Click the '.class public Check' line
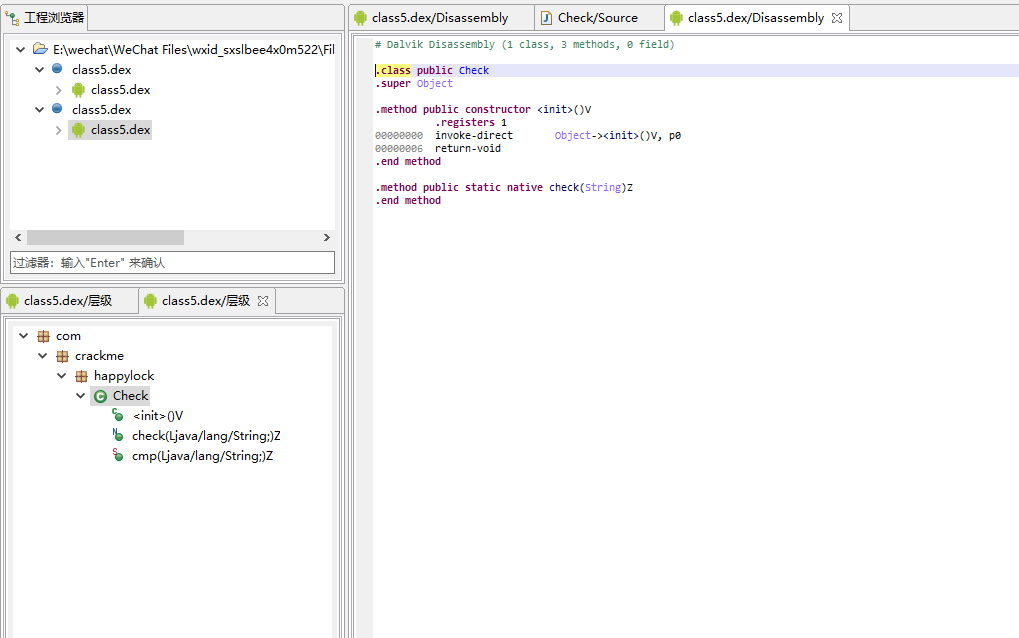1019x638 pixels. 432,70
